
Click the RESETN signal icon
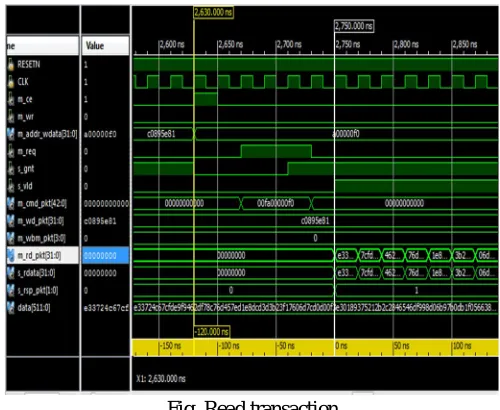pyautogui.click(x=11, y=64)
